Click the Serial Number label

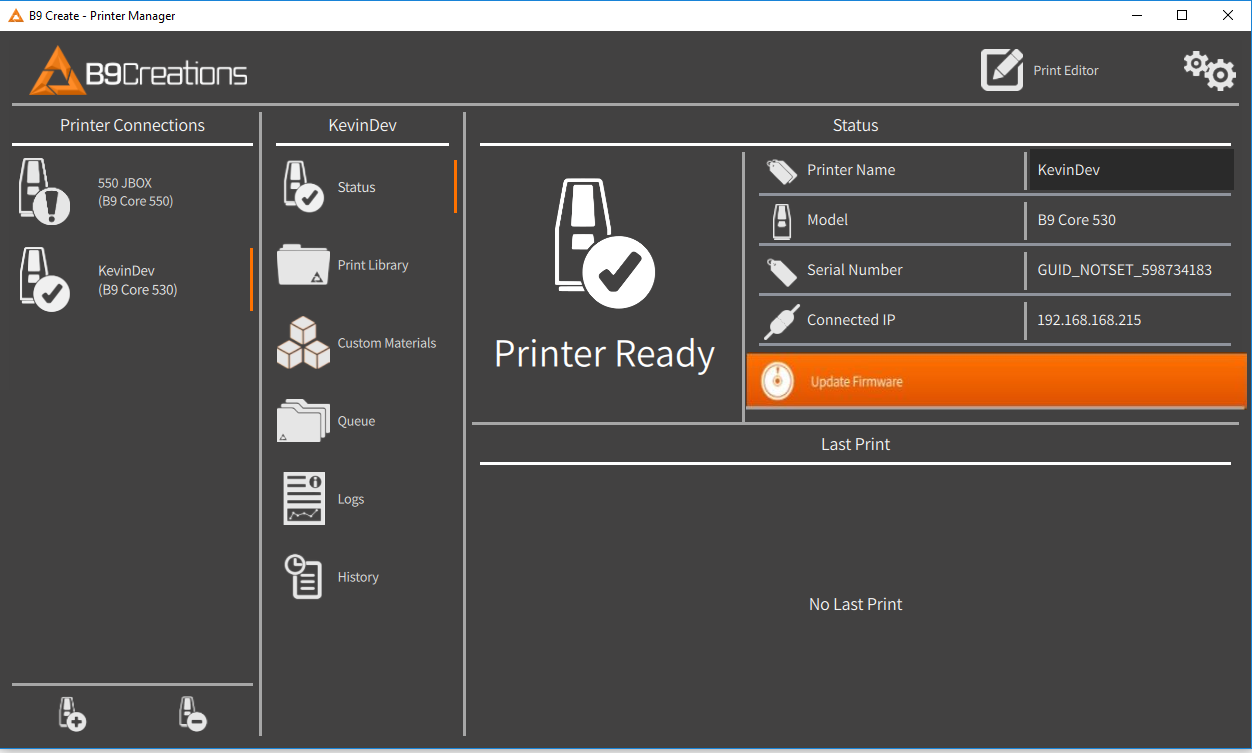pyautogui.click(x=855, y=270)
